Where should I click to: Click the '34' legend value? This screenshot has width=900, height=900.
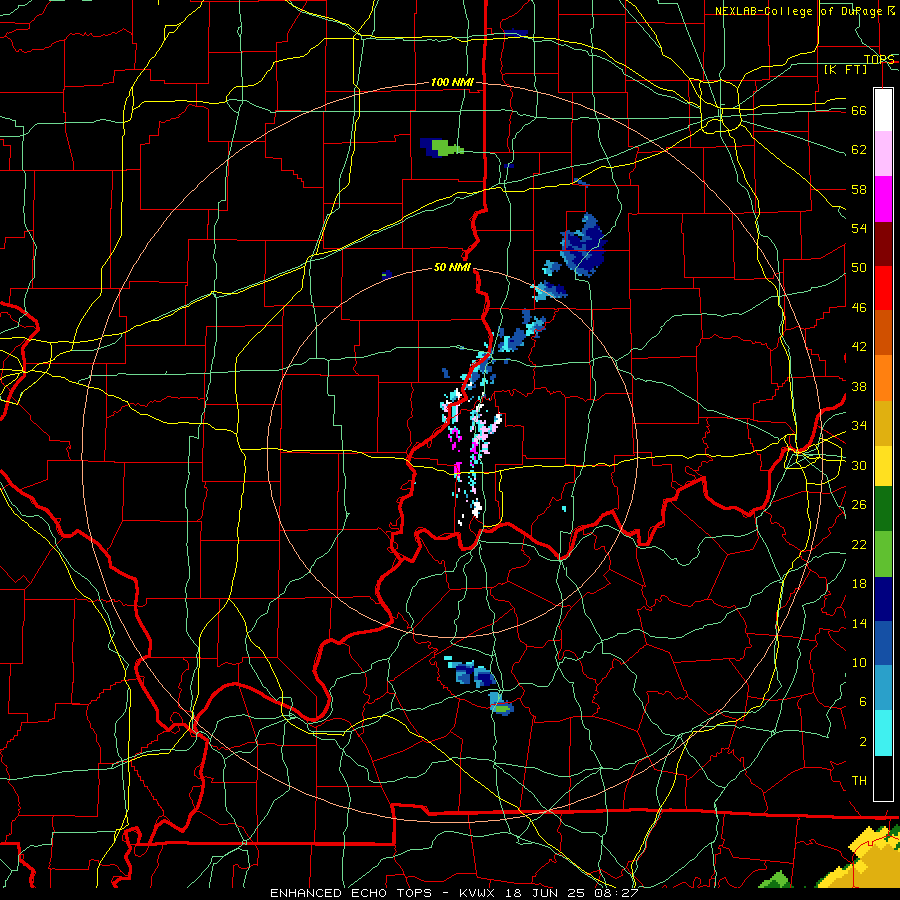click(x=859, y=426)
